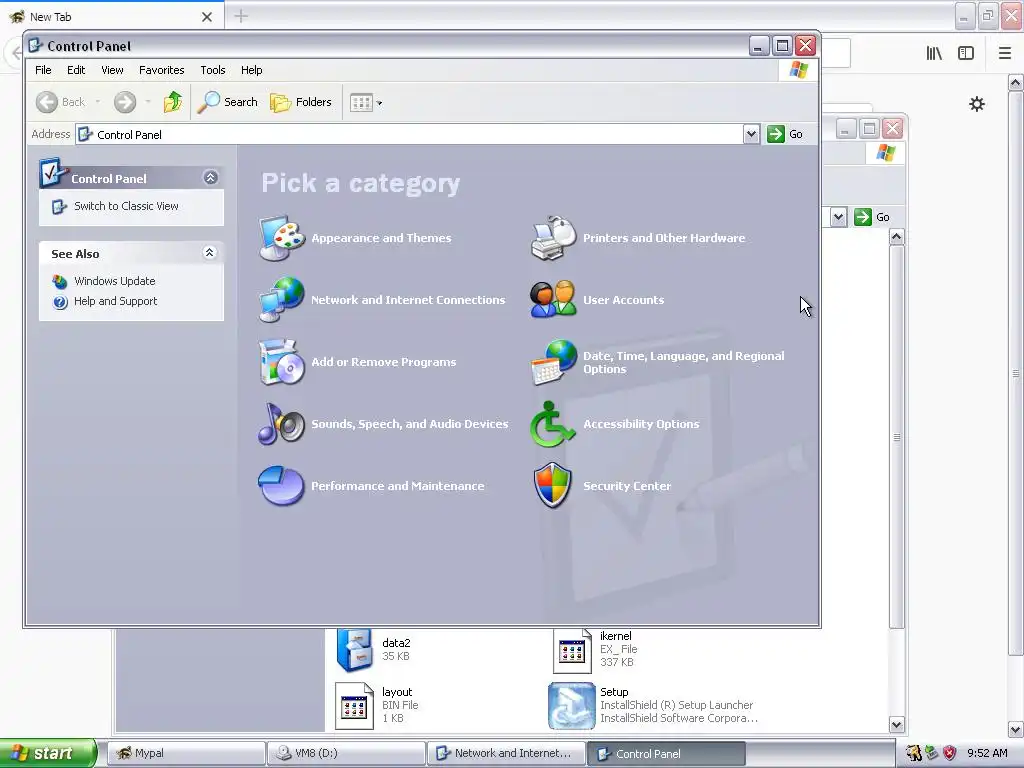Click Switch to Classic View link

click(126, 206)
